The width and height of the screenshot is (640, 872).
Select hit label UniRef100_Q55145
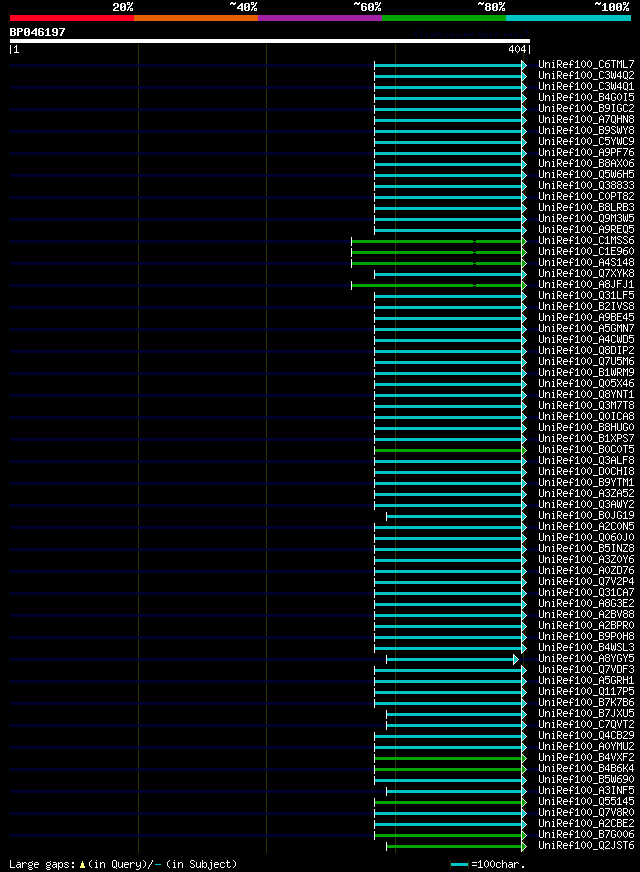[x=586, y=802]
